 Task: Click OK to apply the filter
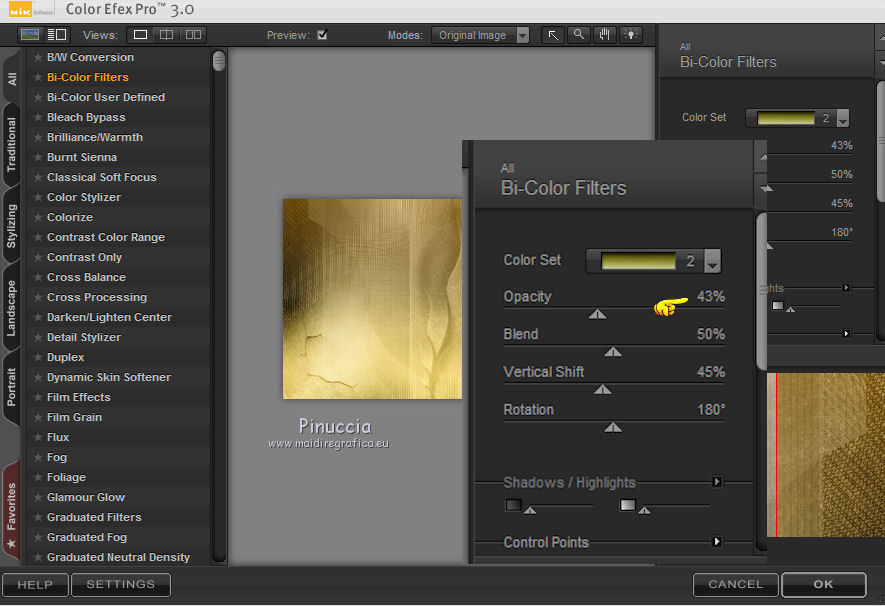tap(823, 585)
